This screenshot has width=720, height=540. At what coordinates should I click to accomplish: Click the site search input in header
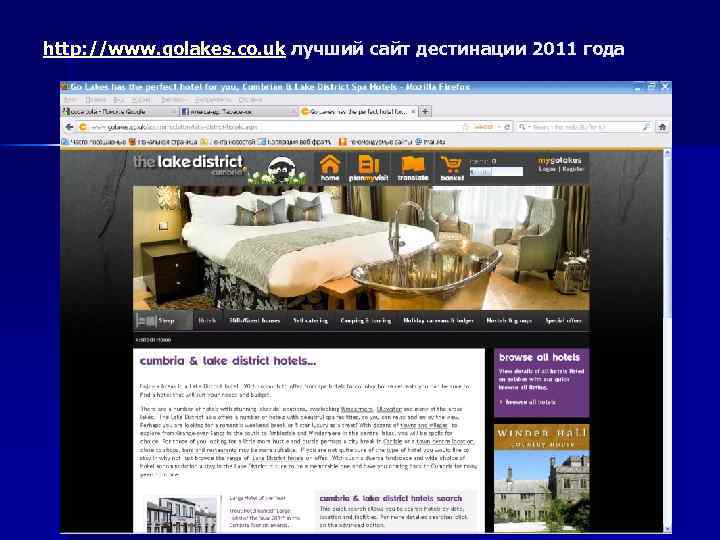point(496,172)
